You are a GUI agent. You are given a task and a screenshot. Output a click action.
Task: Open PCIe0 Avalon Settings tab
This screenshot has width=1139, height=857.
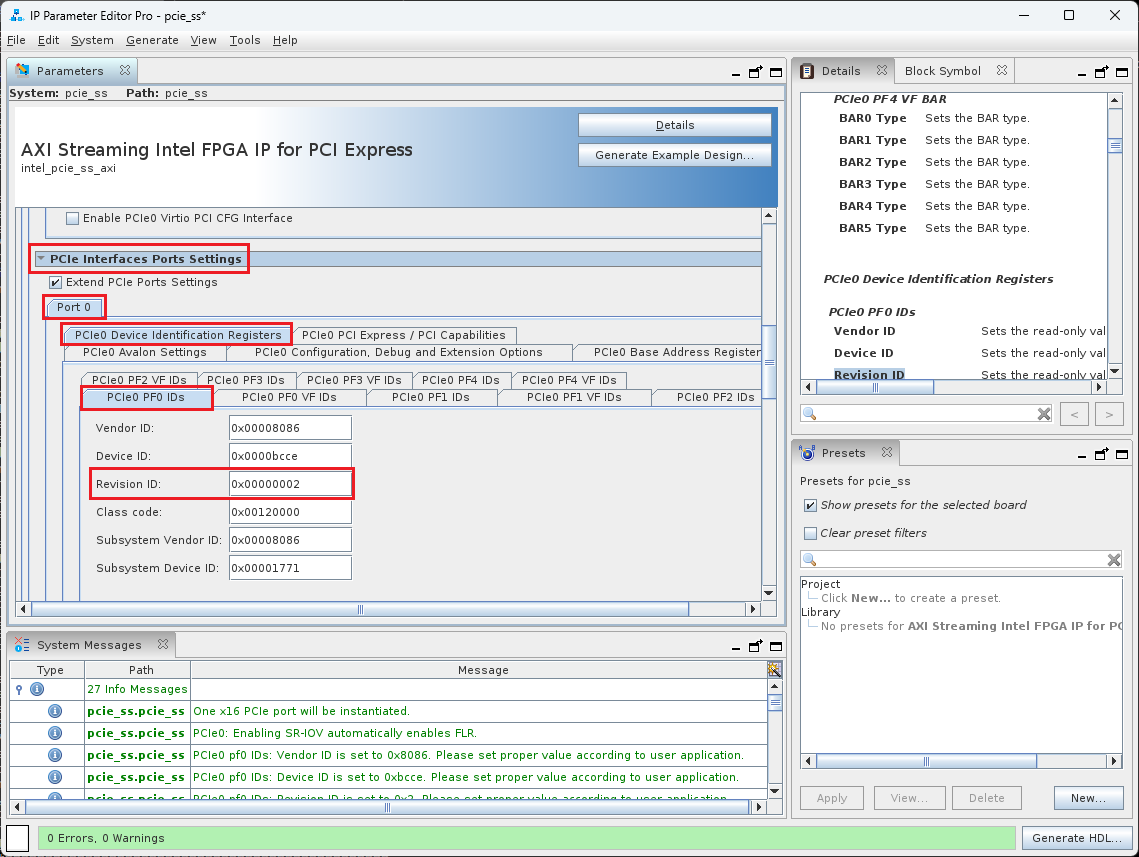(x=145, y=352)
